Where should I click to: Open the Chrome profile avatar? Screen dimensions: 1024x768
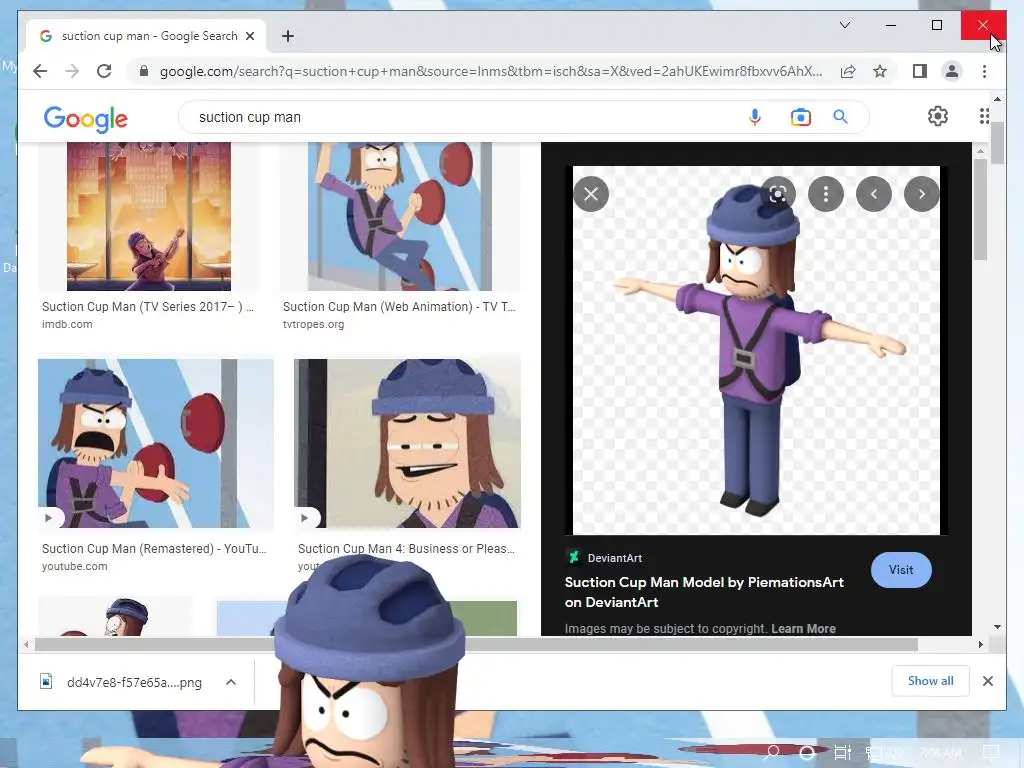[952, 71]
